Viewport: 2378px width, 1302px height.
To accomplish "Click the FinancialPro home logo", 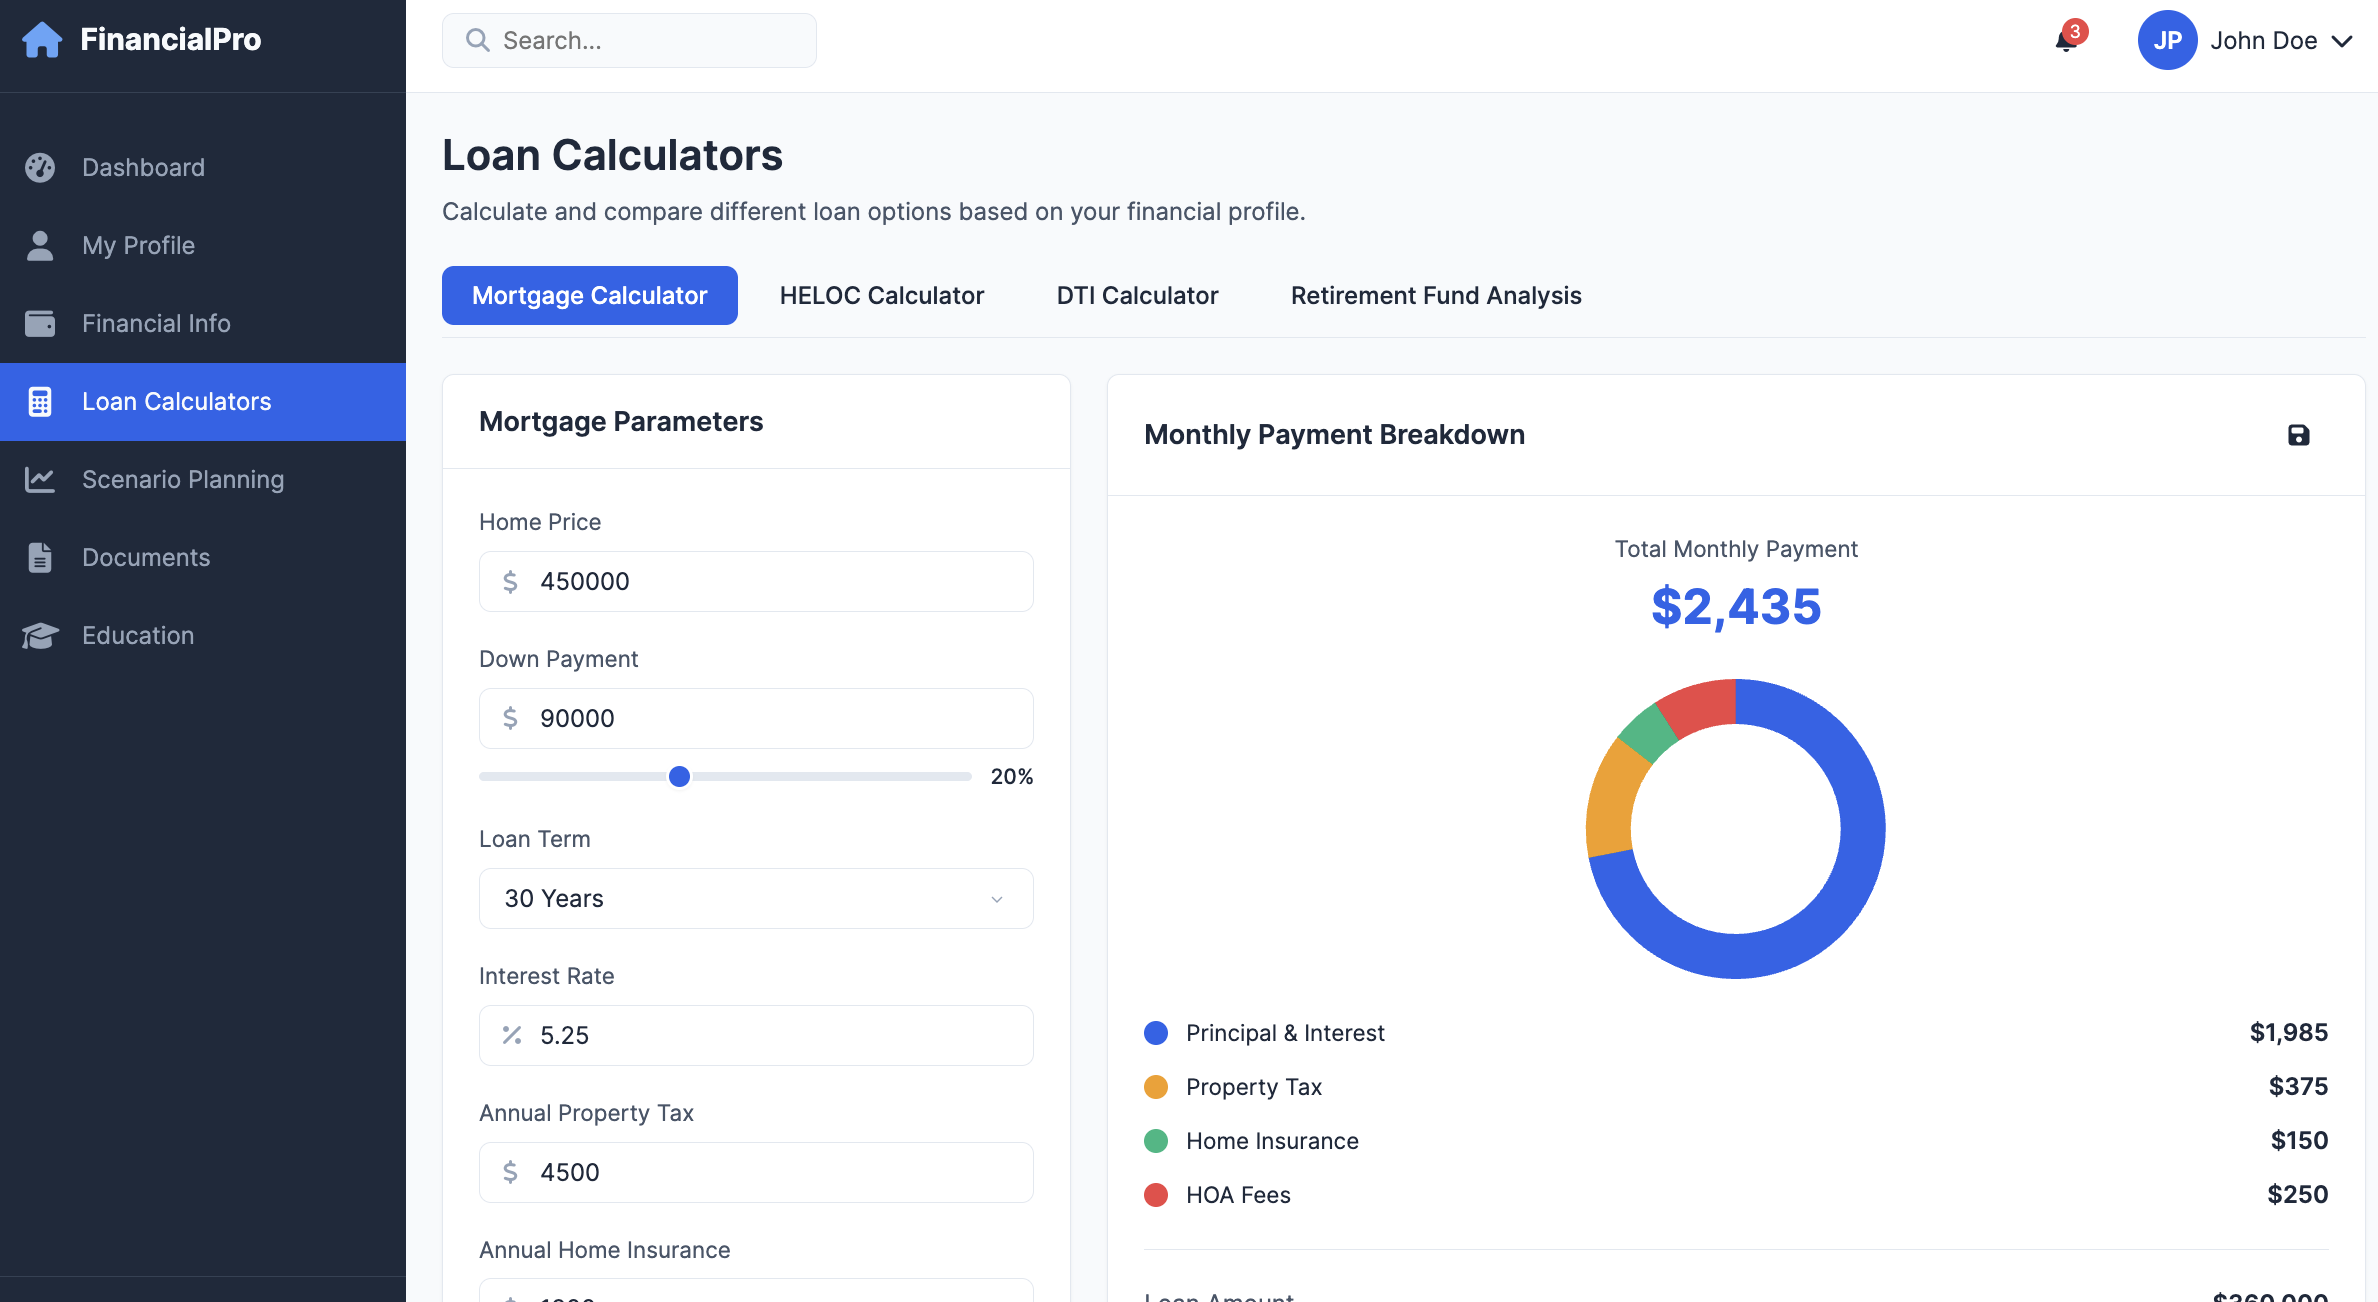I will 42,39.
